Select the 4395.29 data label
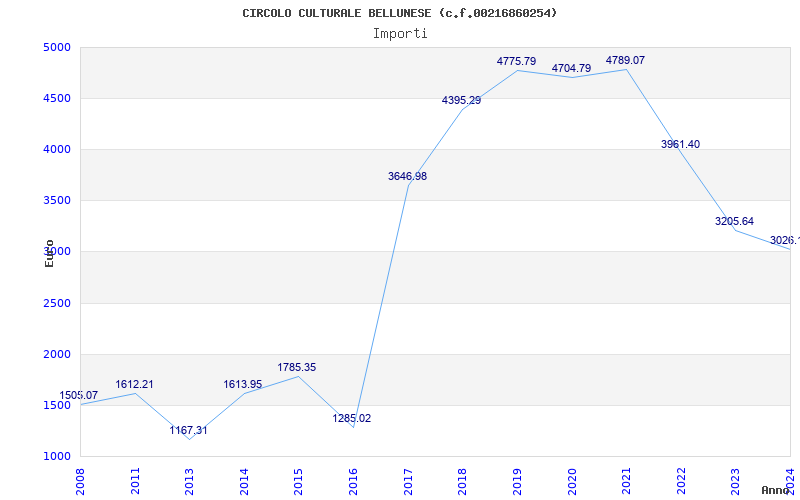800x500 pixels. 461,101
